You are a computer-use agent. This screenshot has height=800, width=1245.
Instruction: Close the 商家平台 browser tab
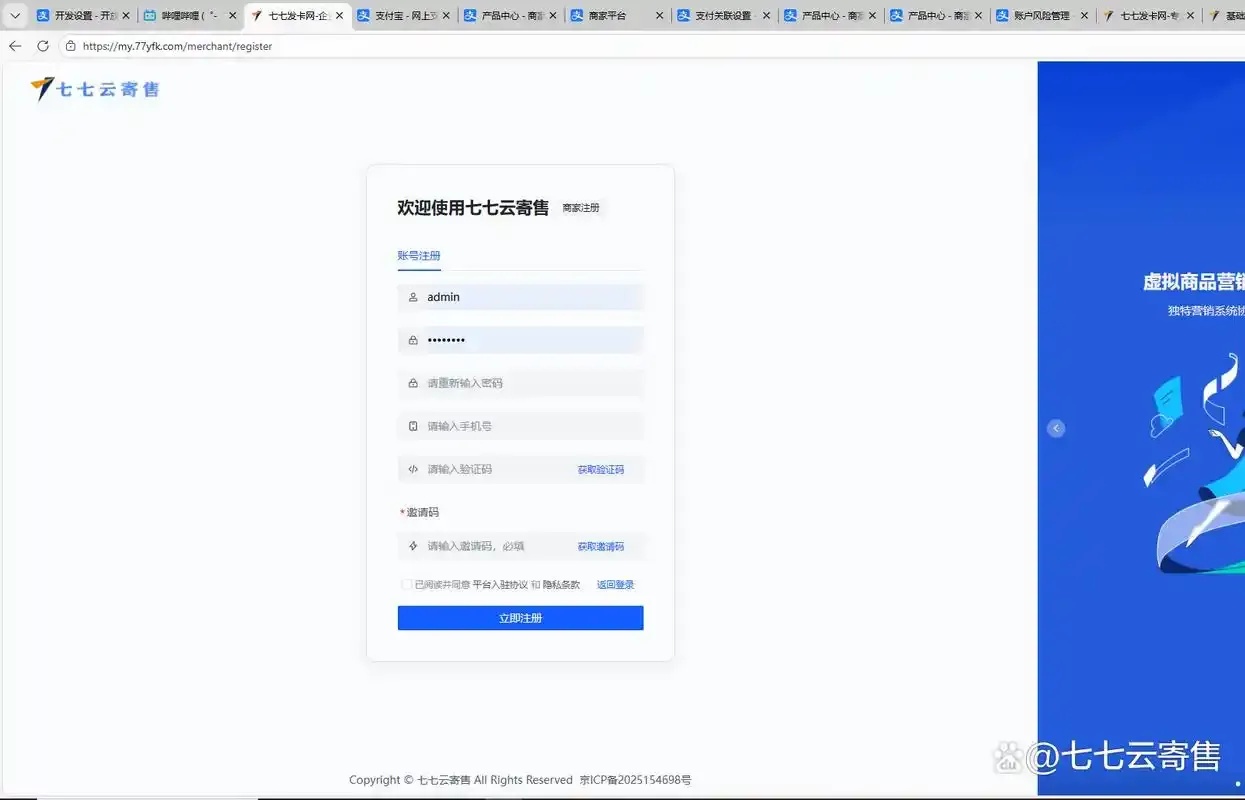[660, 16]
